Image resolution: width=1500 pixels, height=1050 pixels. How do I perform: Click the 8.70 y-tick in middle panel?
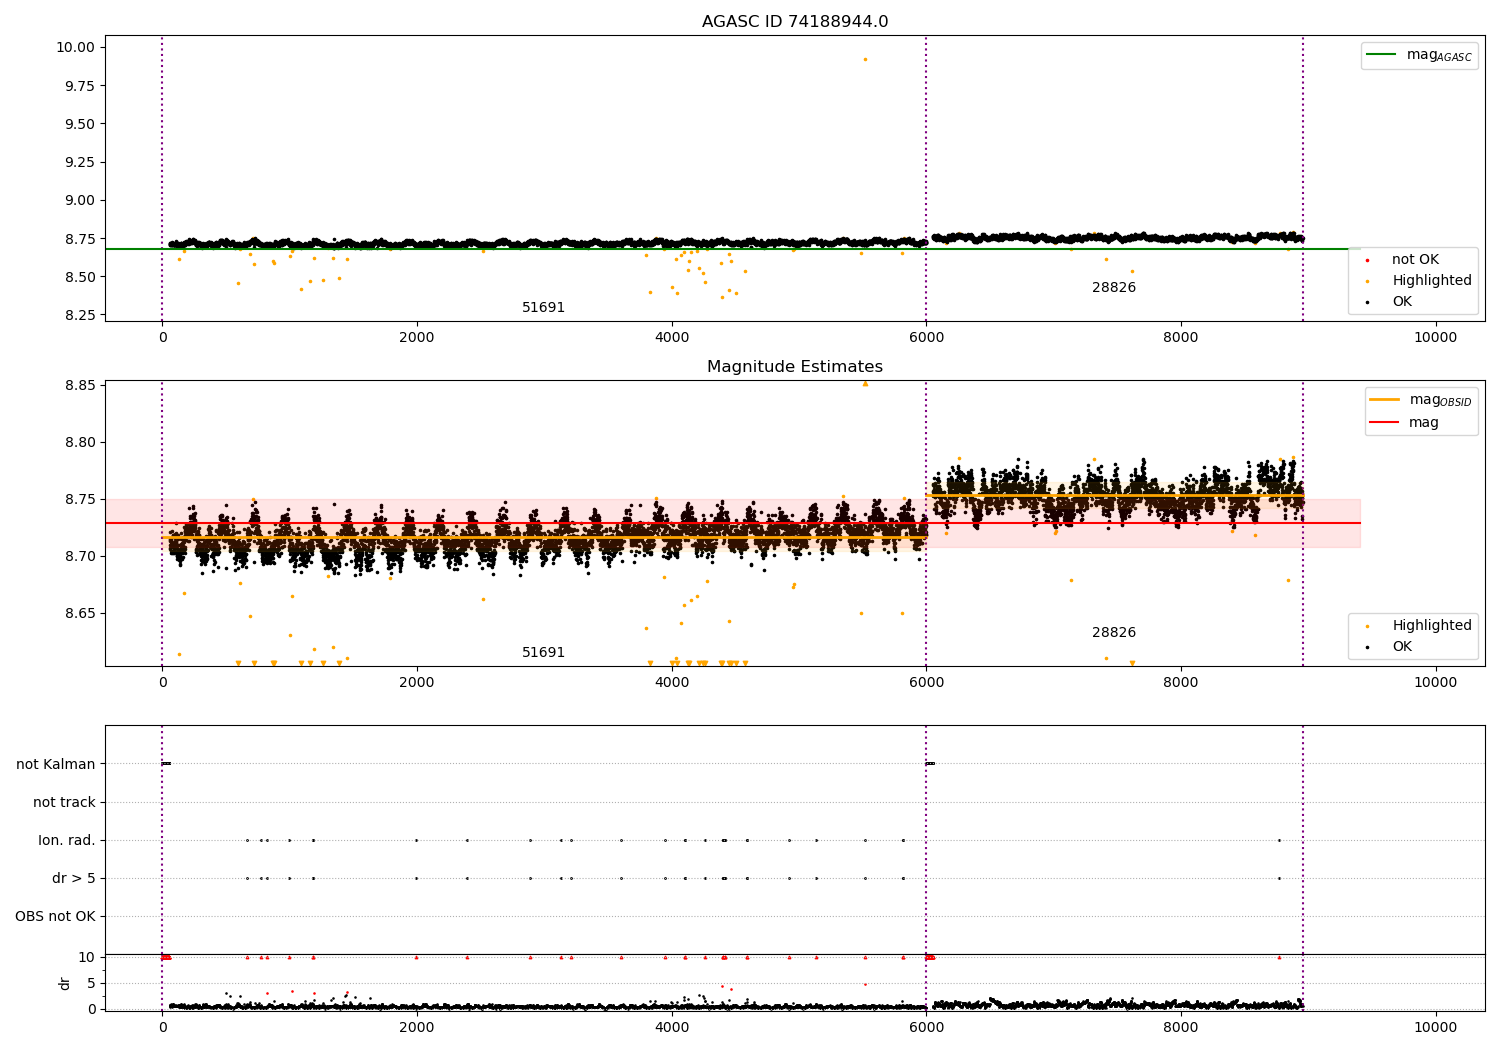click(x=79, y=557)
